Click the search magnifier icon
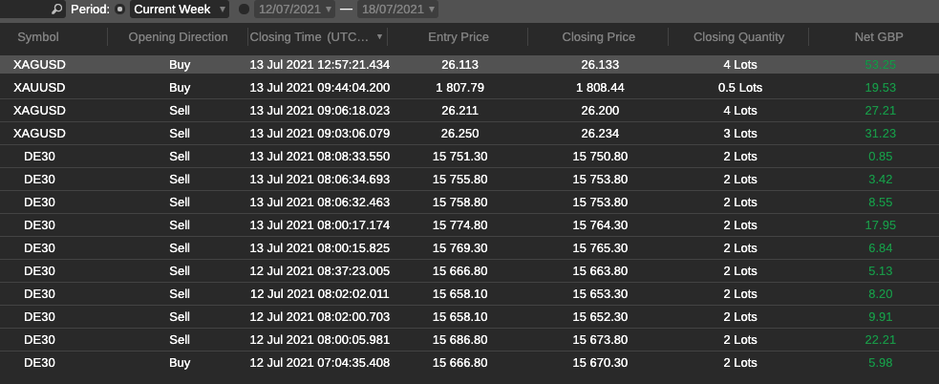This screenshot has height=384, width=939. click(57, 9)
